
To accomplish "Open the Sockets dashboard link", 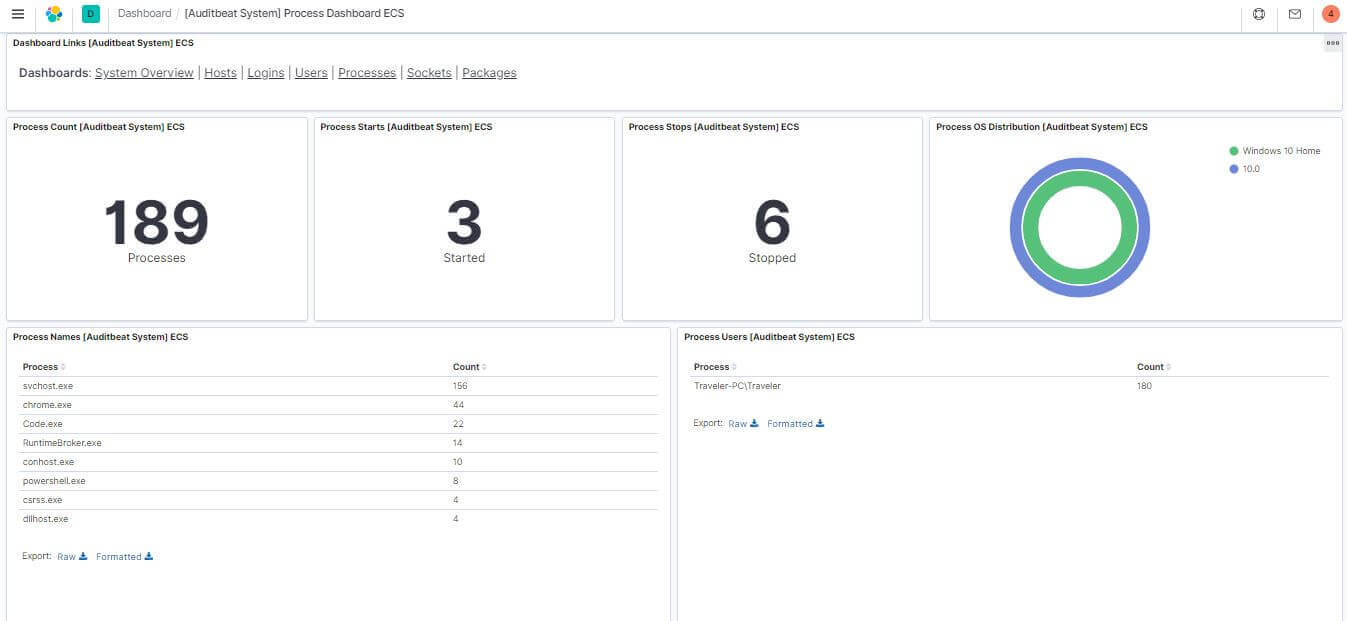I will 429,72.
